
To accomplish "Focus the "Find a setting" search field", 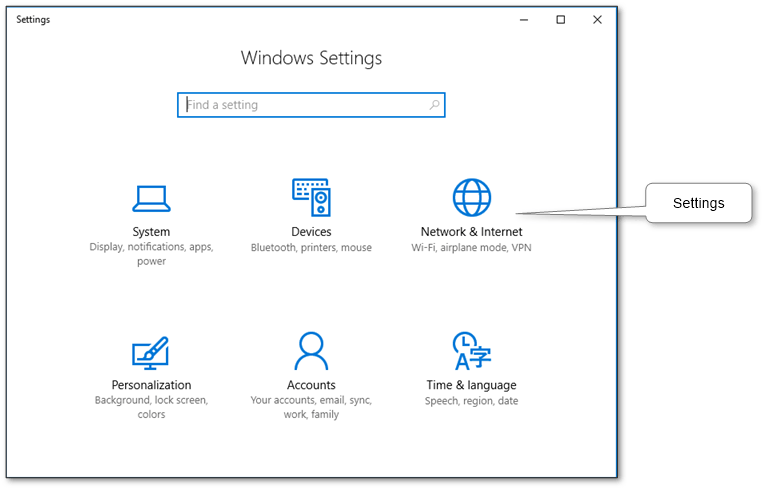I will click(x=300, y=105).
